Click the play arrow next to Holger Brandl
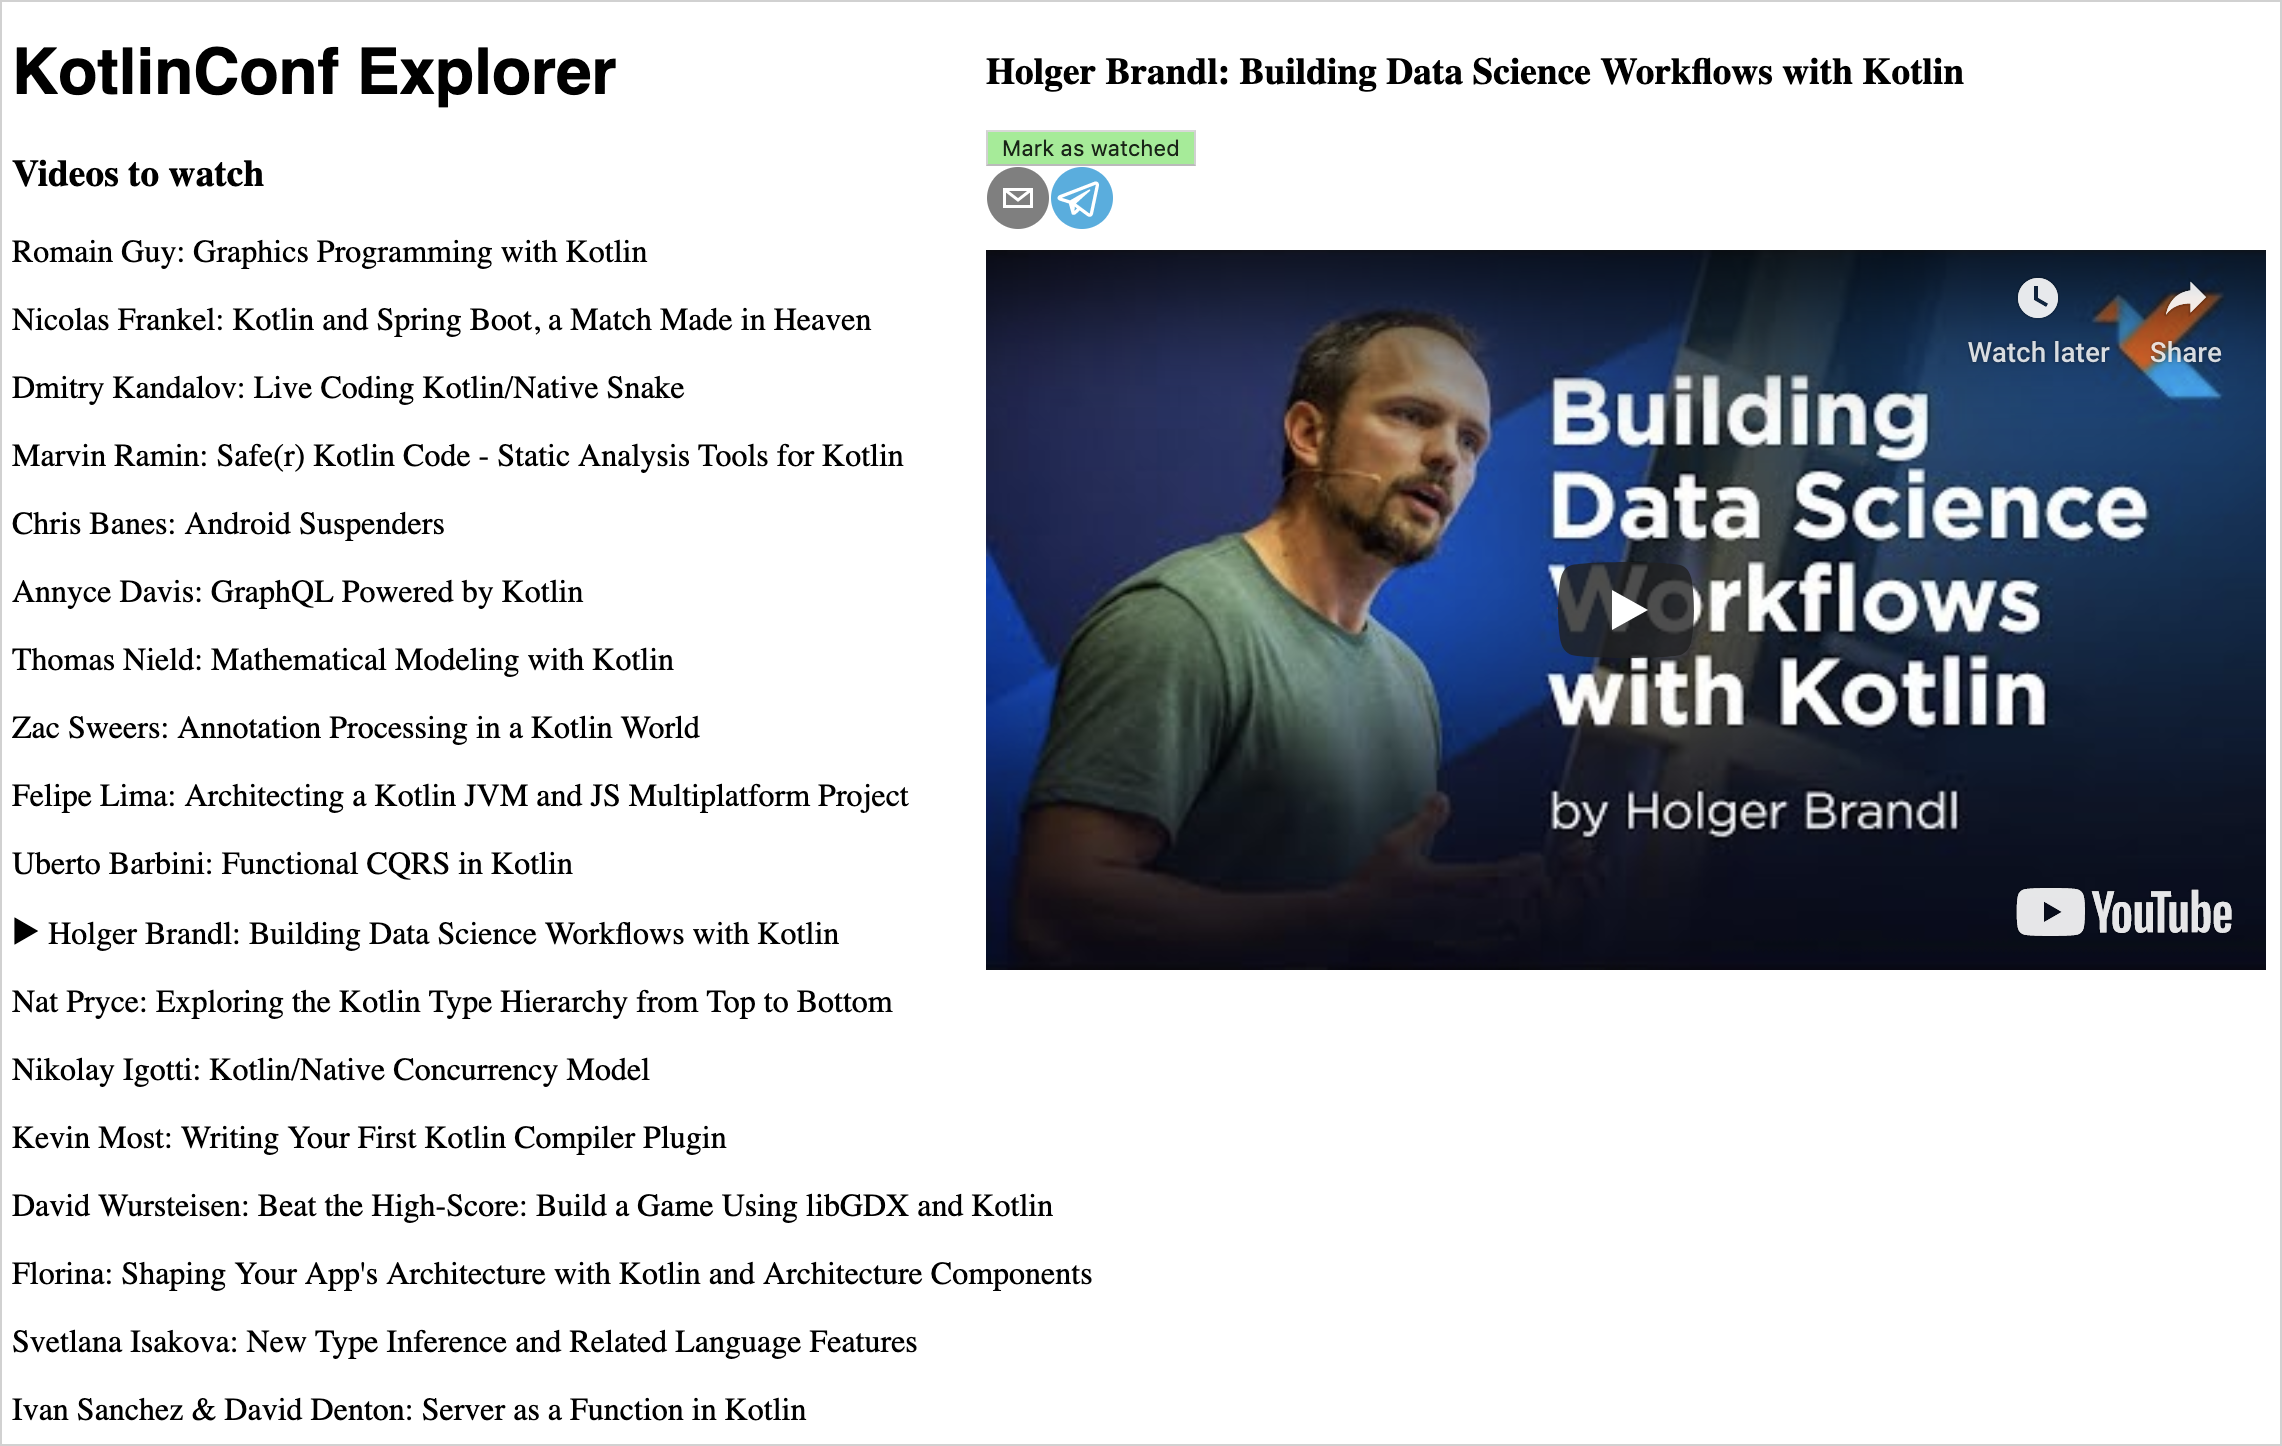The width and height of the screenshot is (2282, 1446). pyautogui.click(x=23, y=932)
